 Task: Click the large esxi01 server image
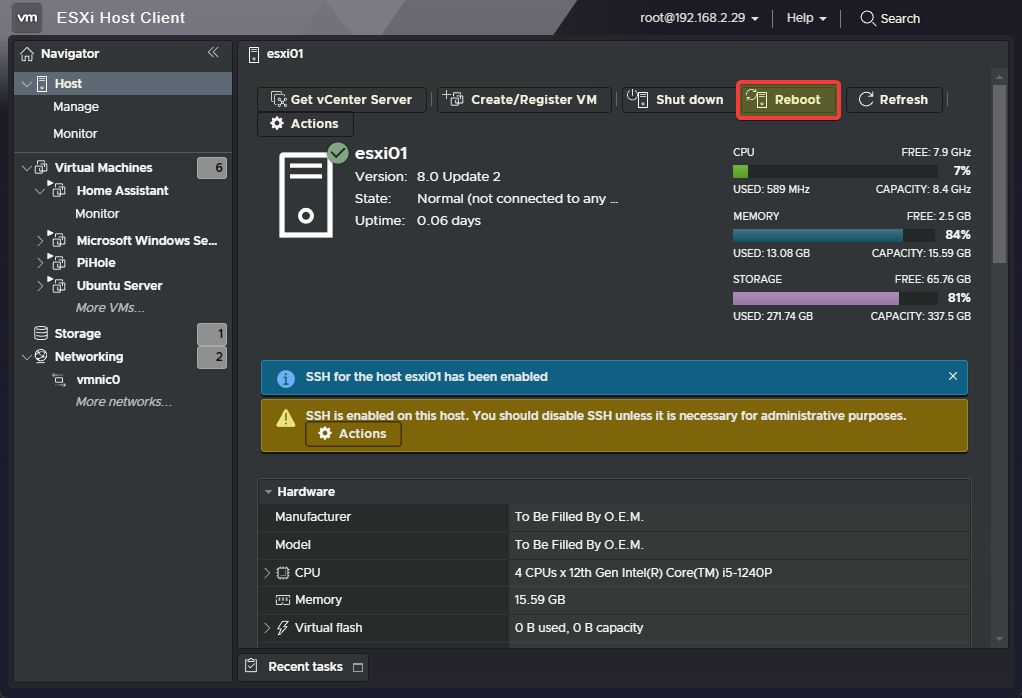[x=306, y=194]
